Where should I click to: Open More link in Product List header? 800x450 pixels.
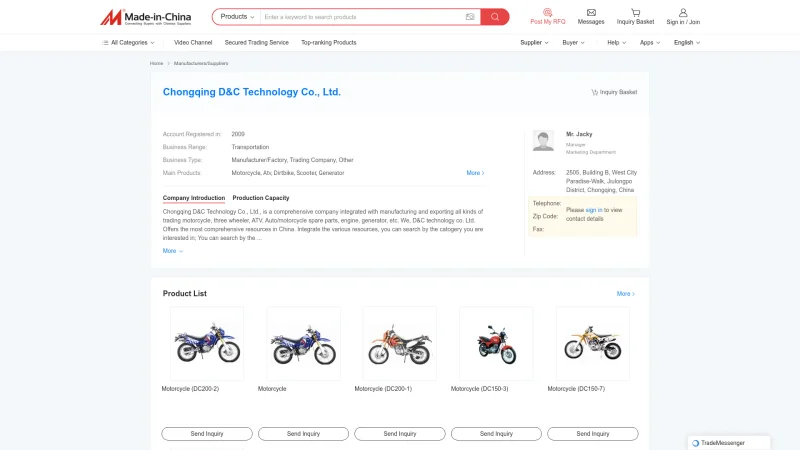pyautogui.click(x=626, y=294)
